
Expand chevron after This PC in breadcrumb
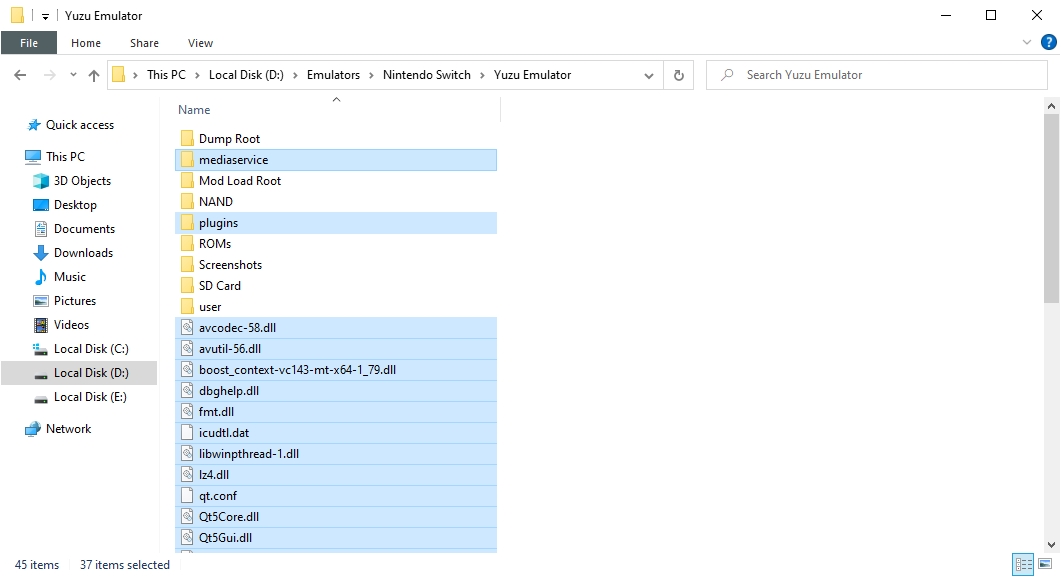tap(197, 75)
